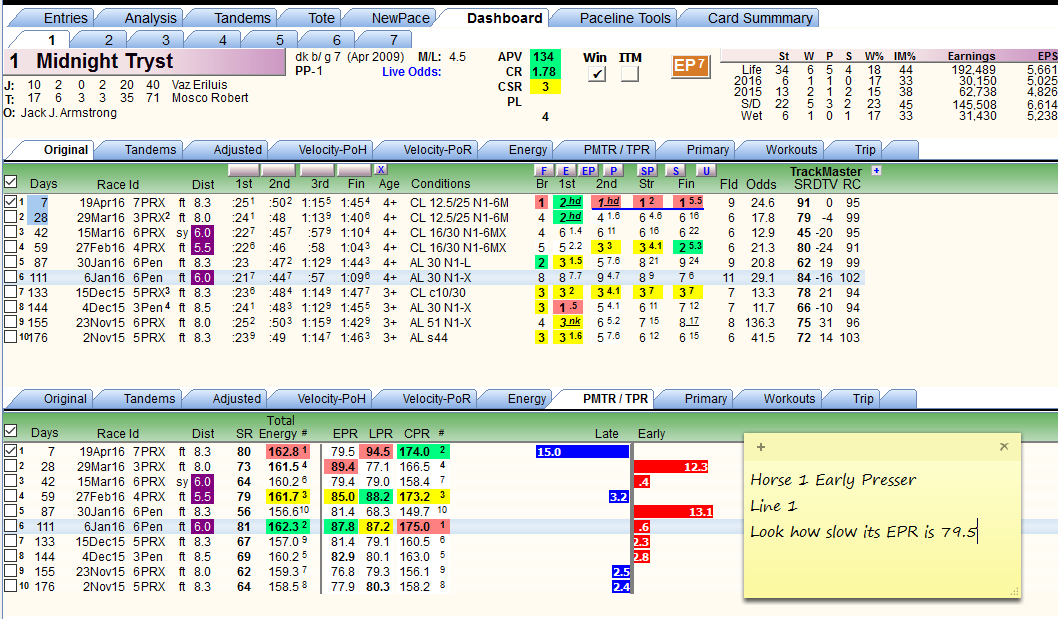Click the EP filter button
The image size is (1058, 619).
point(588,171)
